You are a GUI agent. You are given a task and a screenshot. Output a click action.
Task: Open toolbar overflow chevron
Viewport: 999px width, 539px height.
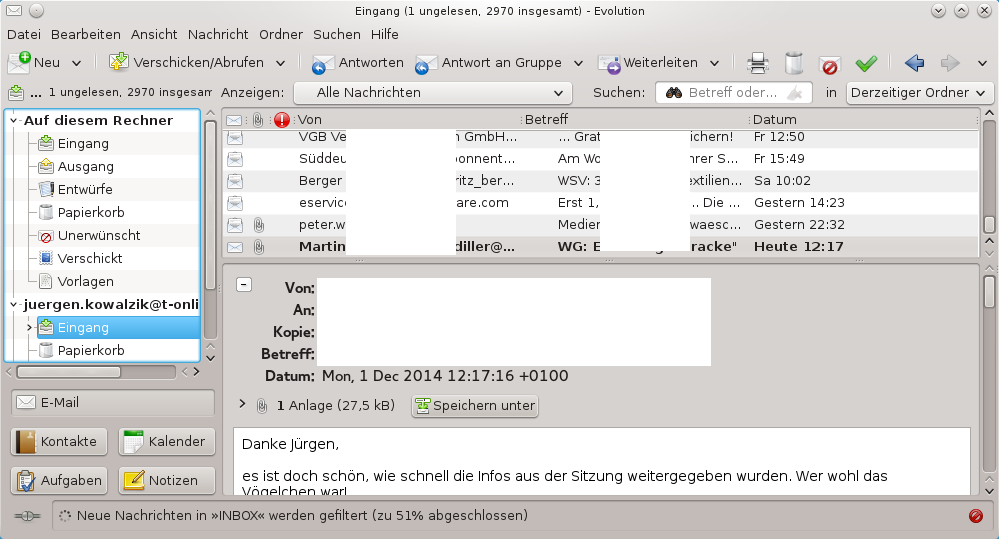(982, 63)
